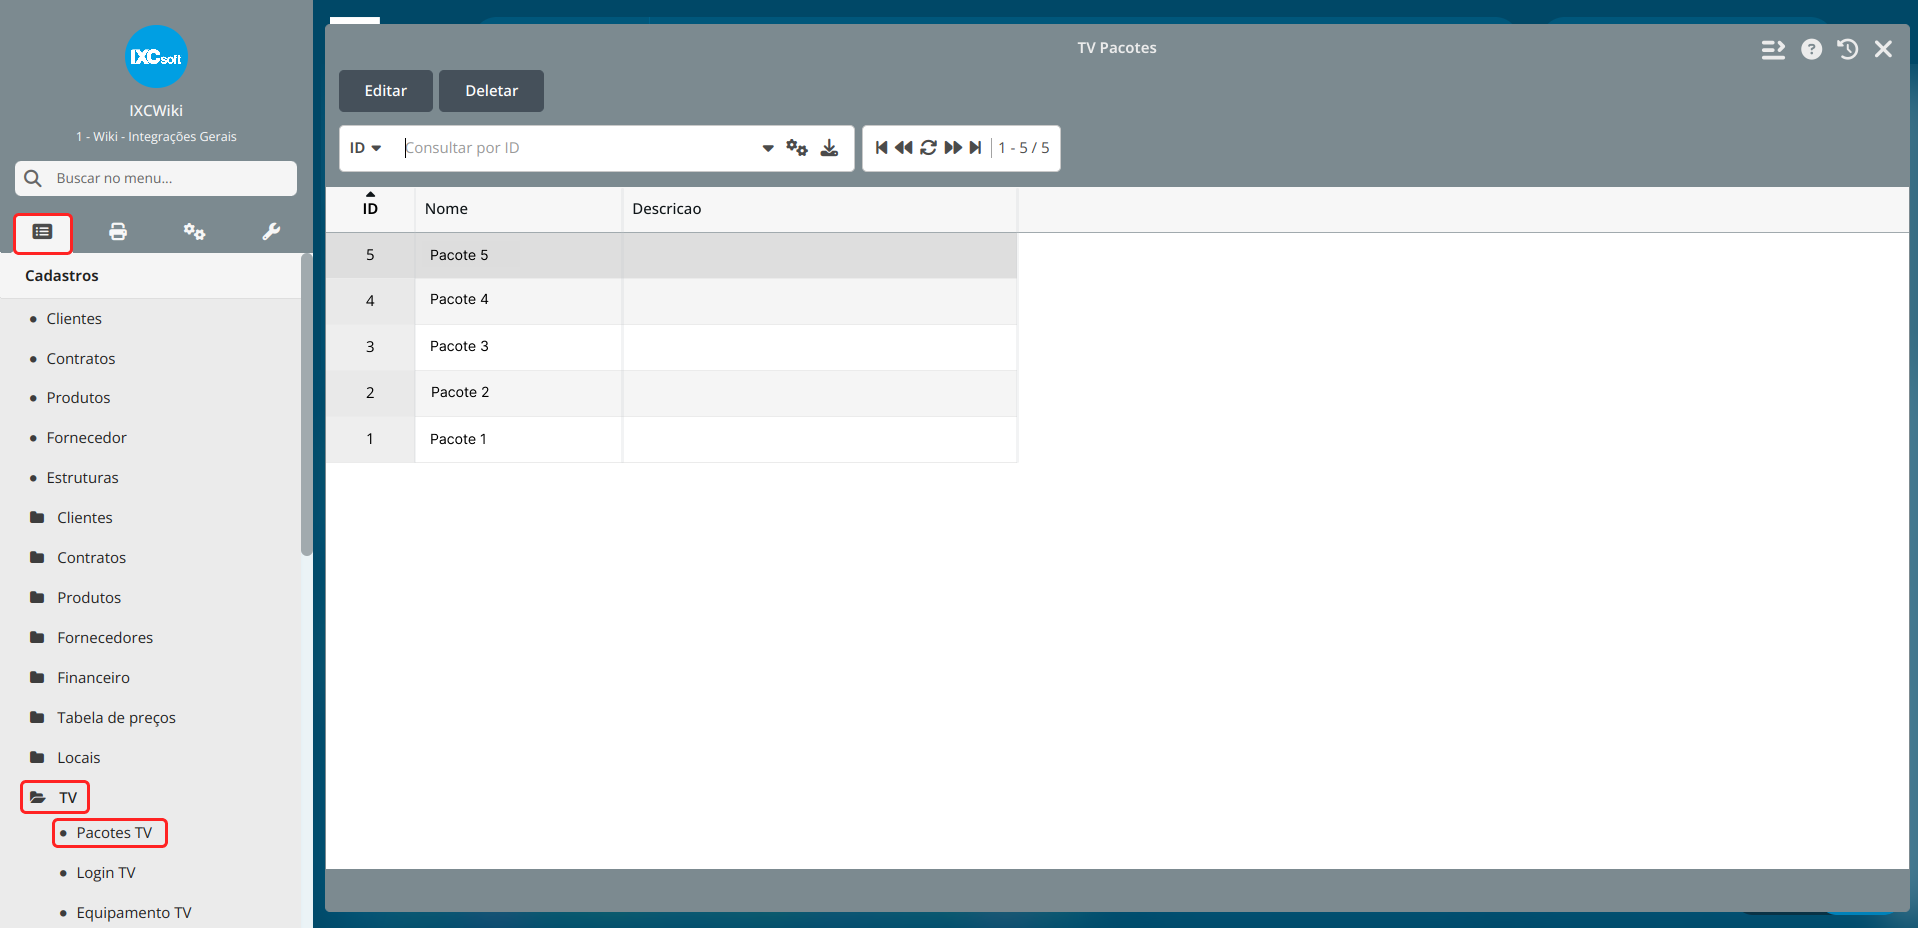Select the Pacote 5 row
Viewport: 1918px width, 928px height.
click(x=671, y=255)
